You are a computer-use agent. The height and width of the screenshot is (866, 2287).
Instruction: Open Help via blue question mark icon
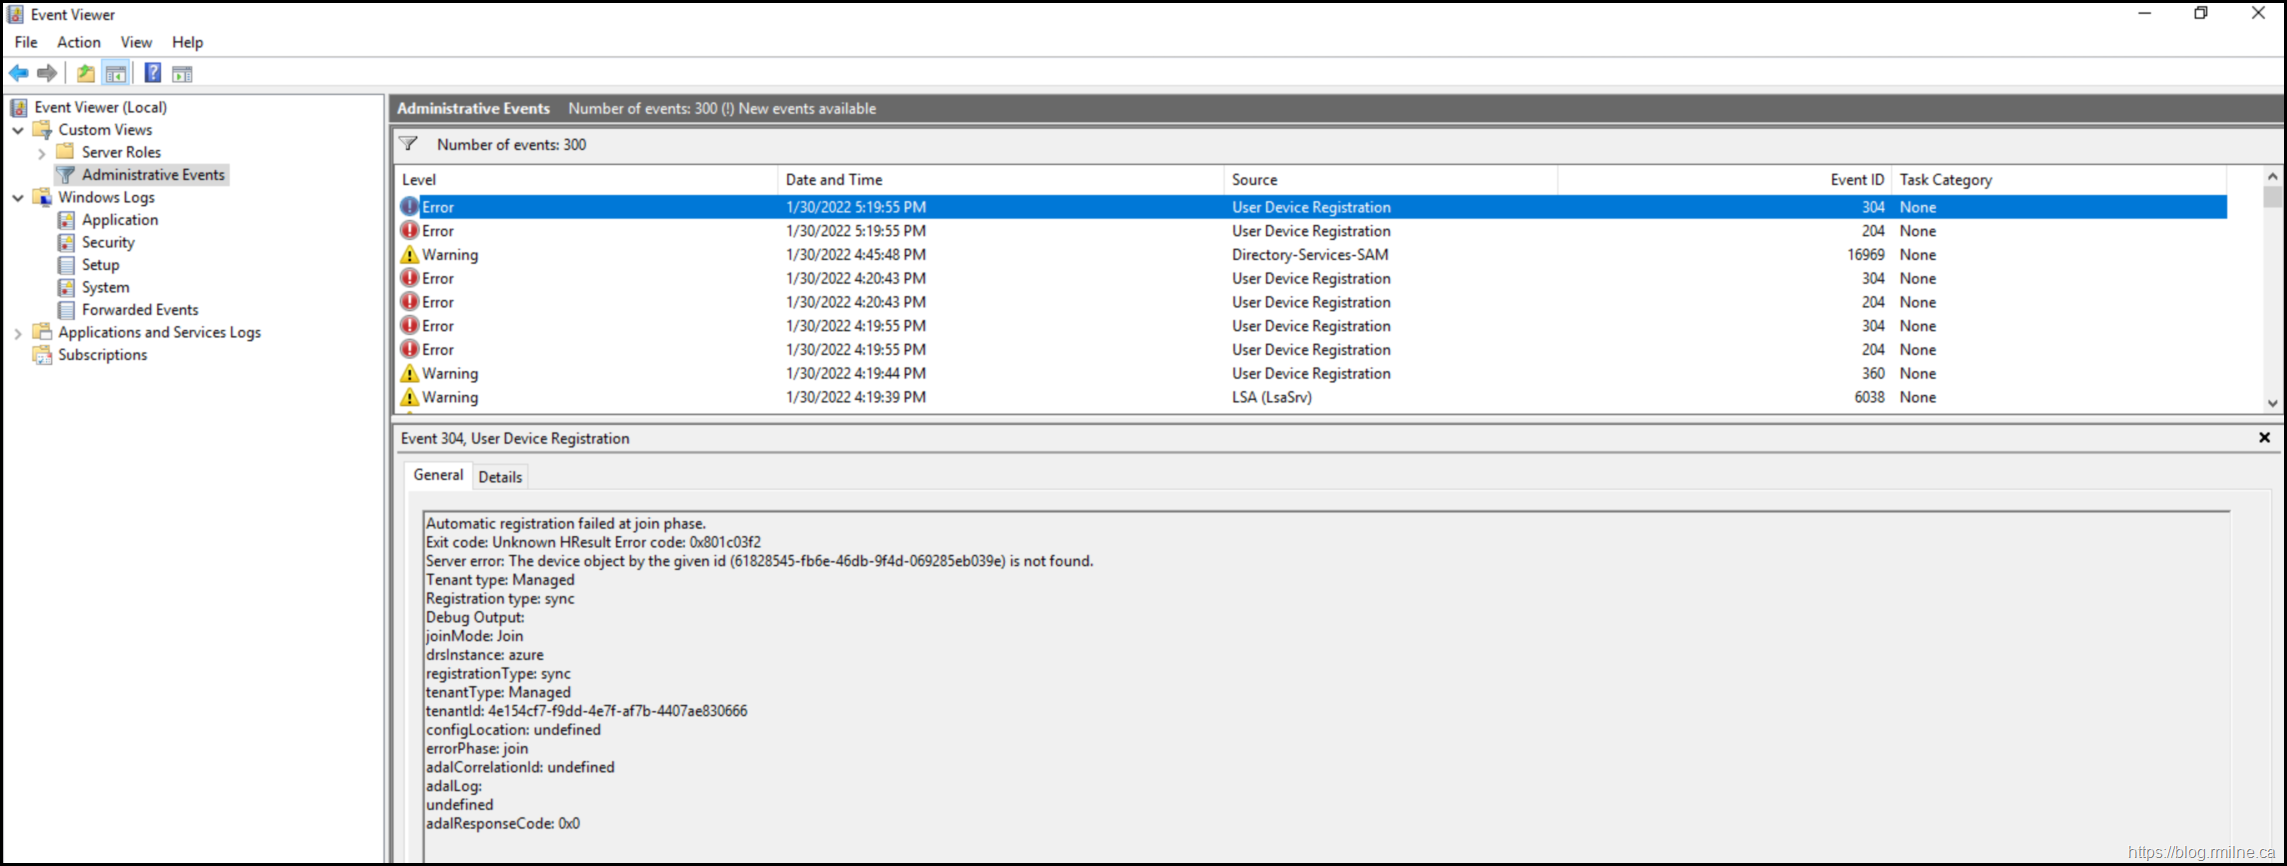pyautogui.click(x=153, y=73)
